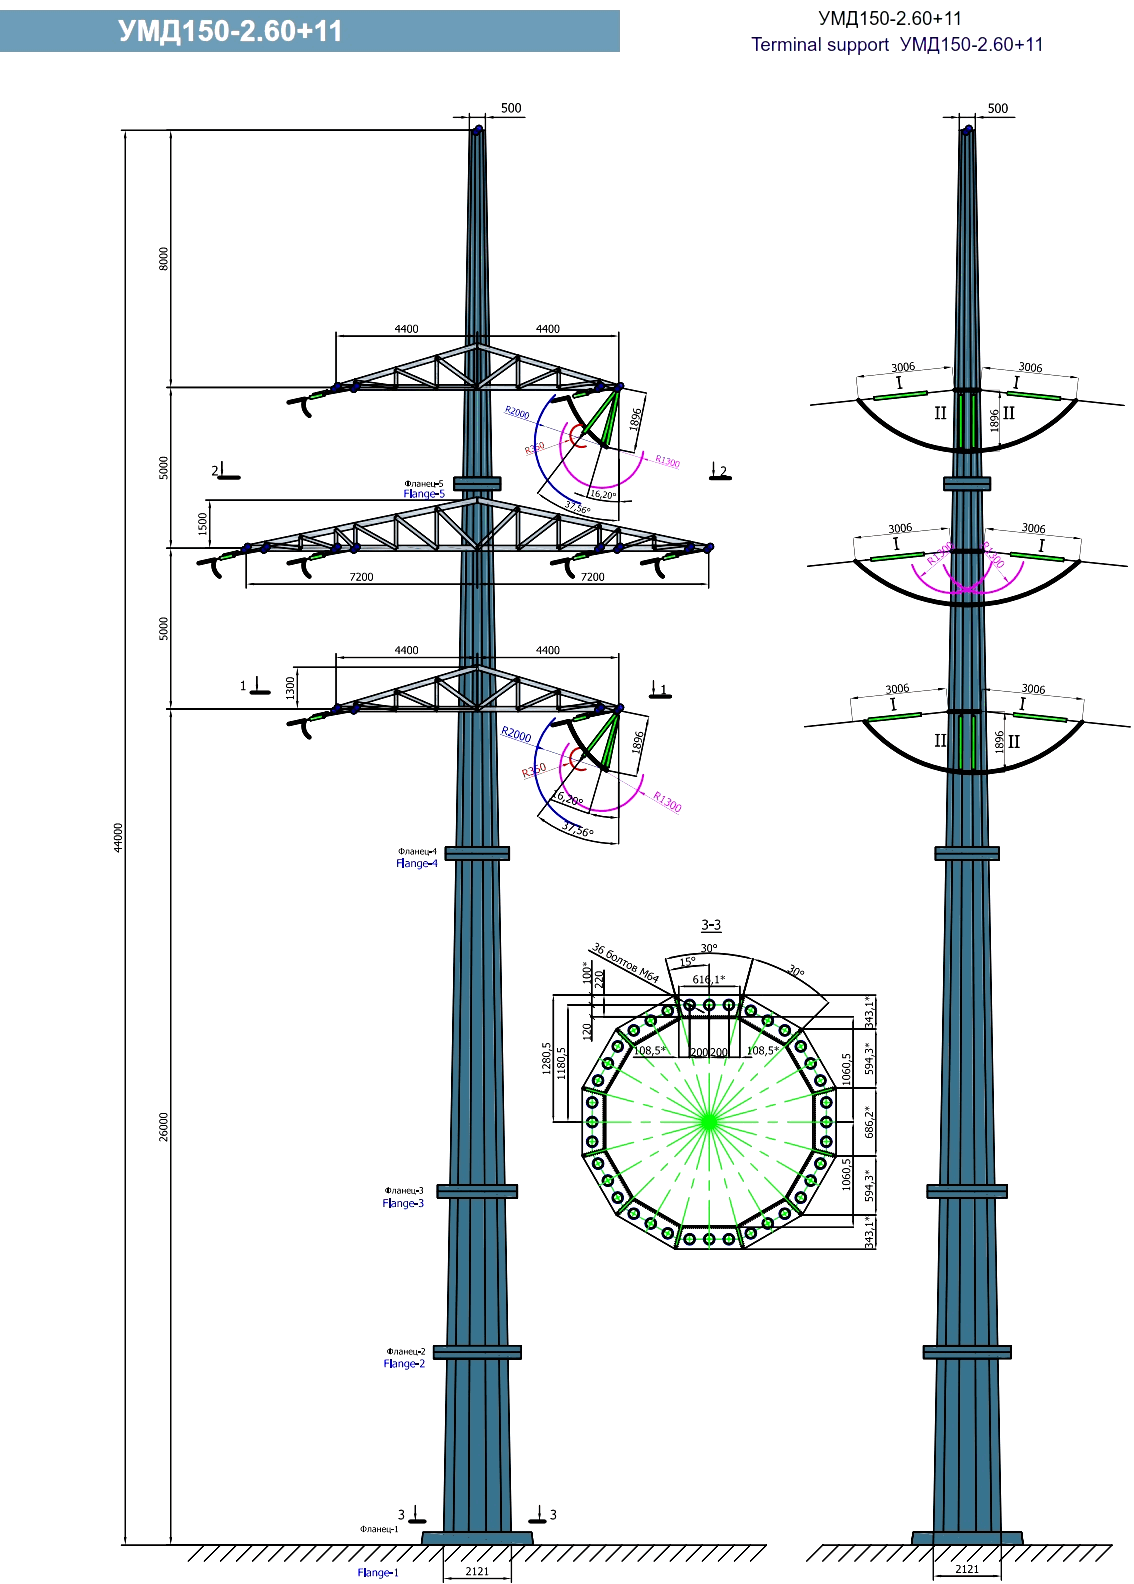Select the blue Flange-2 label
The image size is (1134, 1584).
pos(404,1364)
